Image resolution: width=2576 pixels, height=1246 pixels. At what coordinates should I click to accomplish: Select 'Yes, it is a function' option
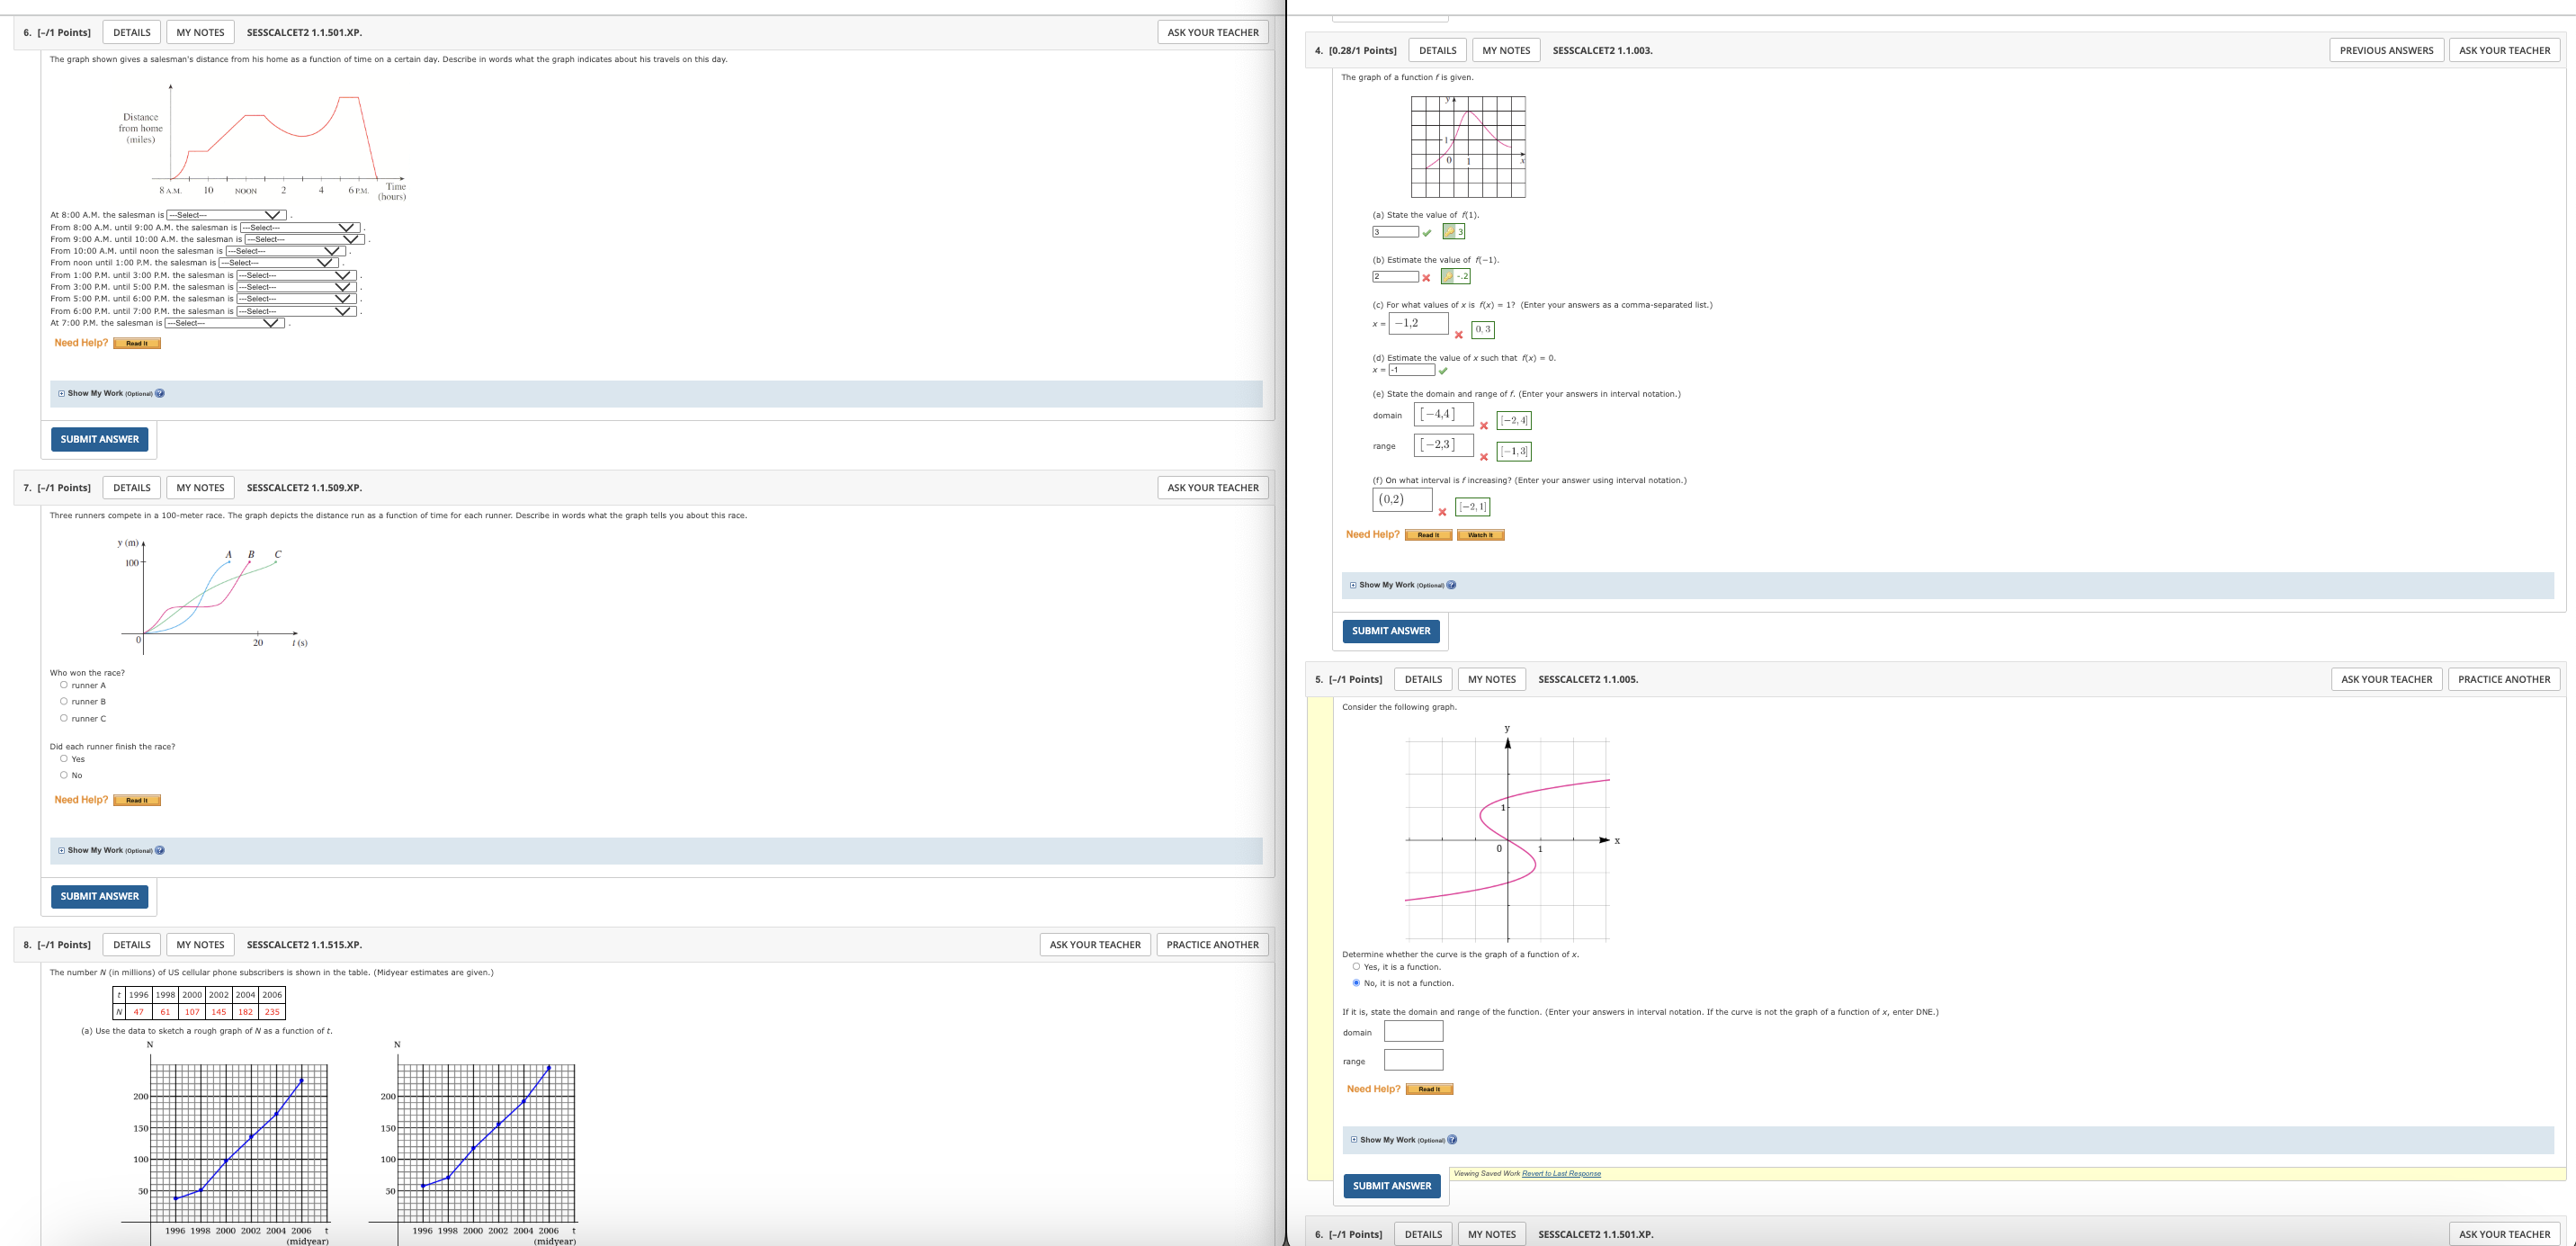pos(1356,967)
